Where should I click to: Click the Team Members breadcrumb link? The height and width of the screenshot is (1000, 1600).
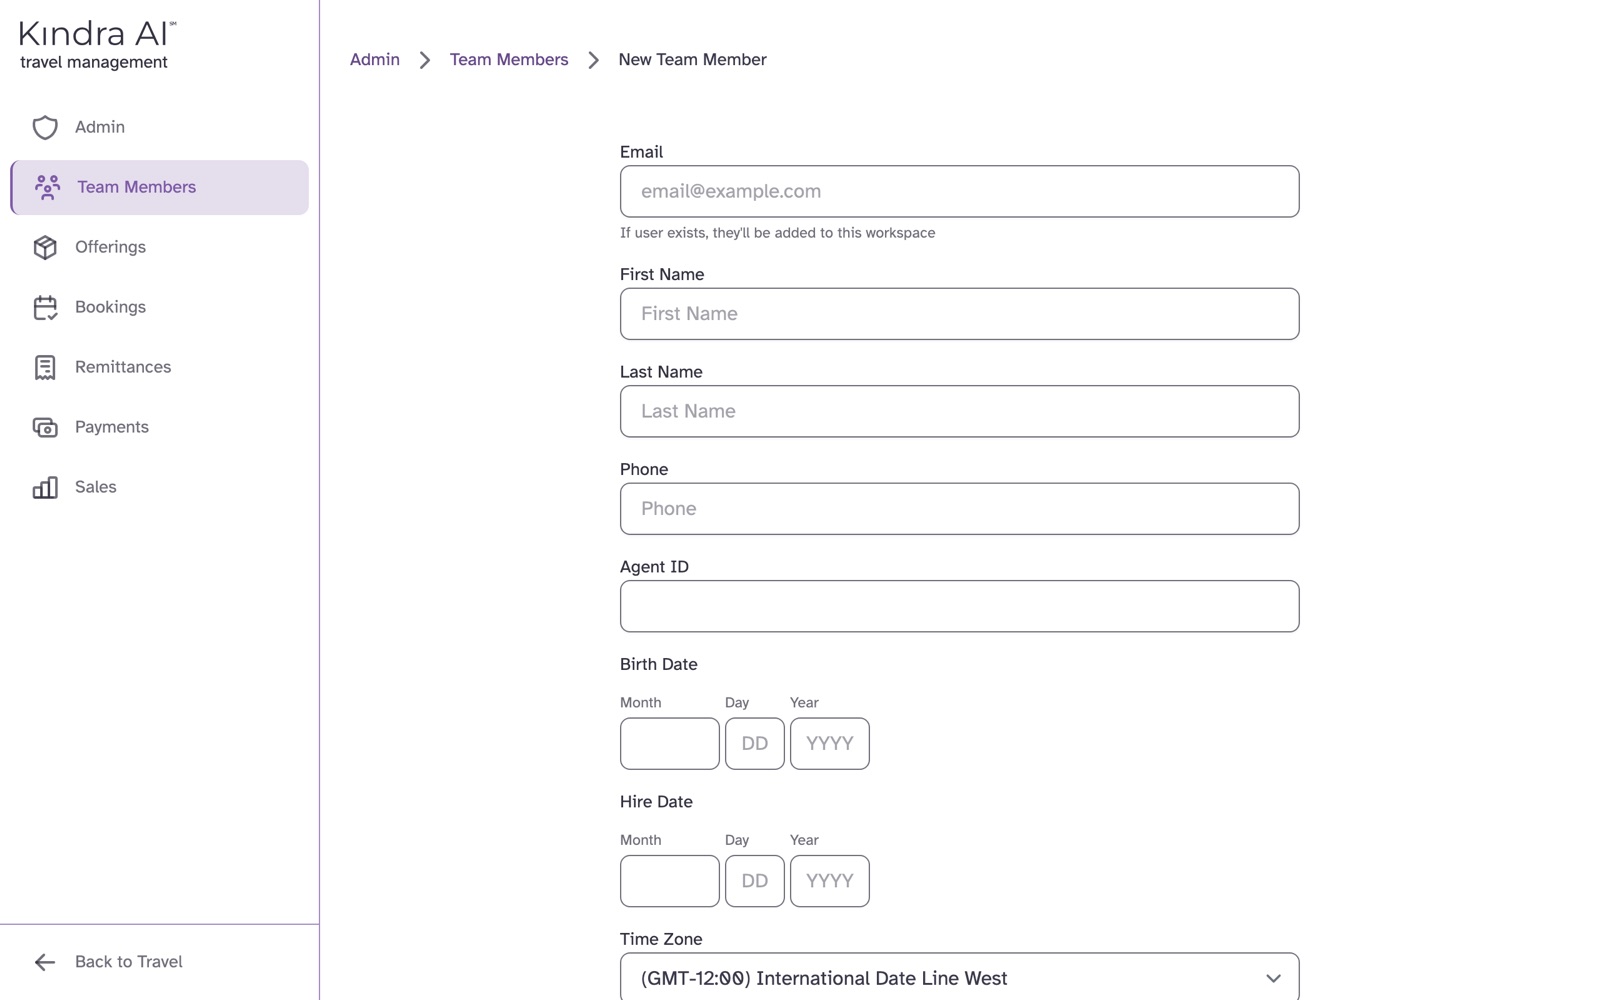click(x=509, y=60)
